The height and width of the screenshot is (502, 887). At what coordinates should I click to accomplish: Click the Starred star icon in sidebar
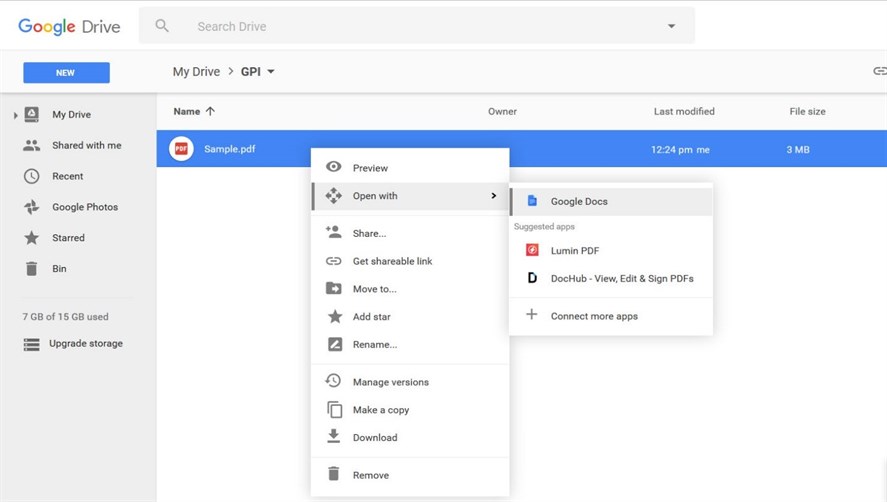(32, 238)
